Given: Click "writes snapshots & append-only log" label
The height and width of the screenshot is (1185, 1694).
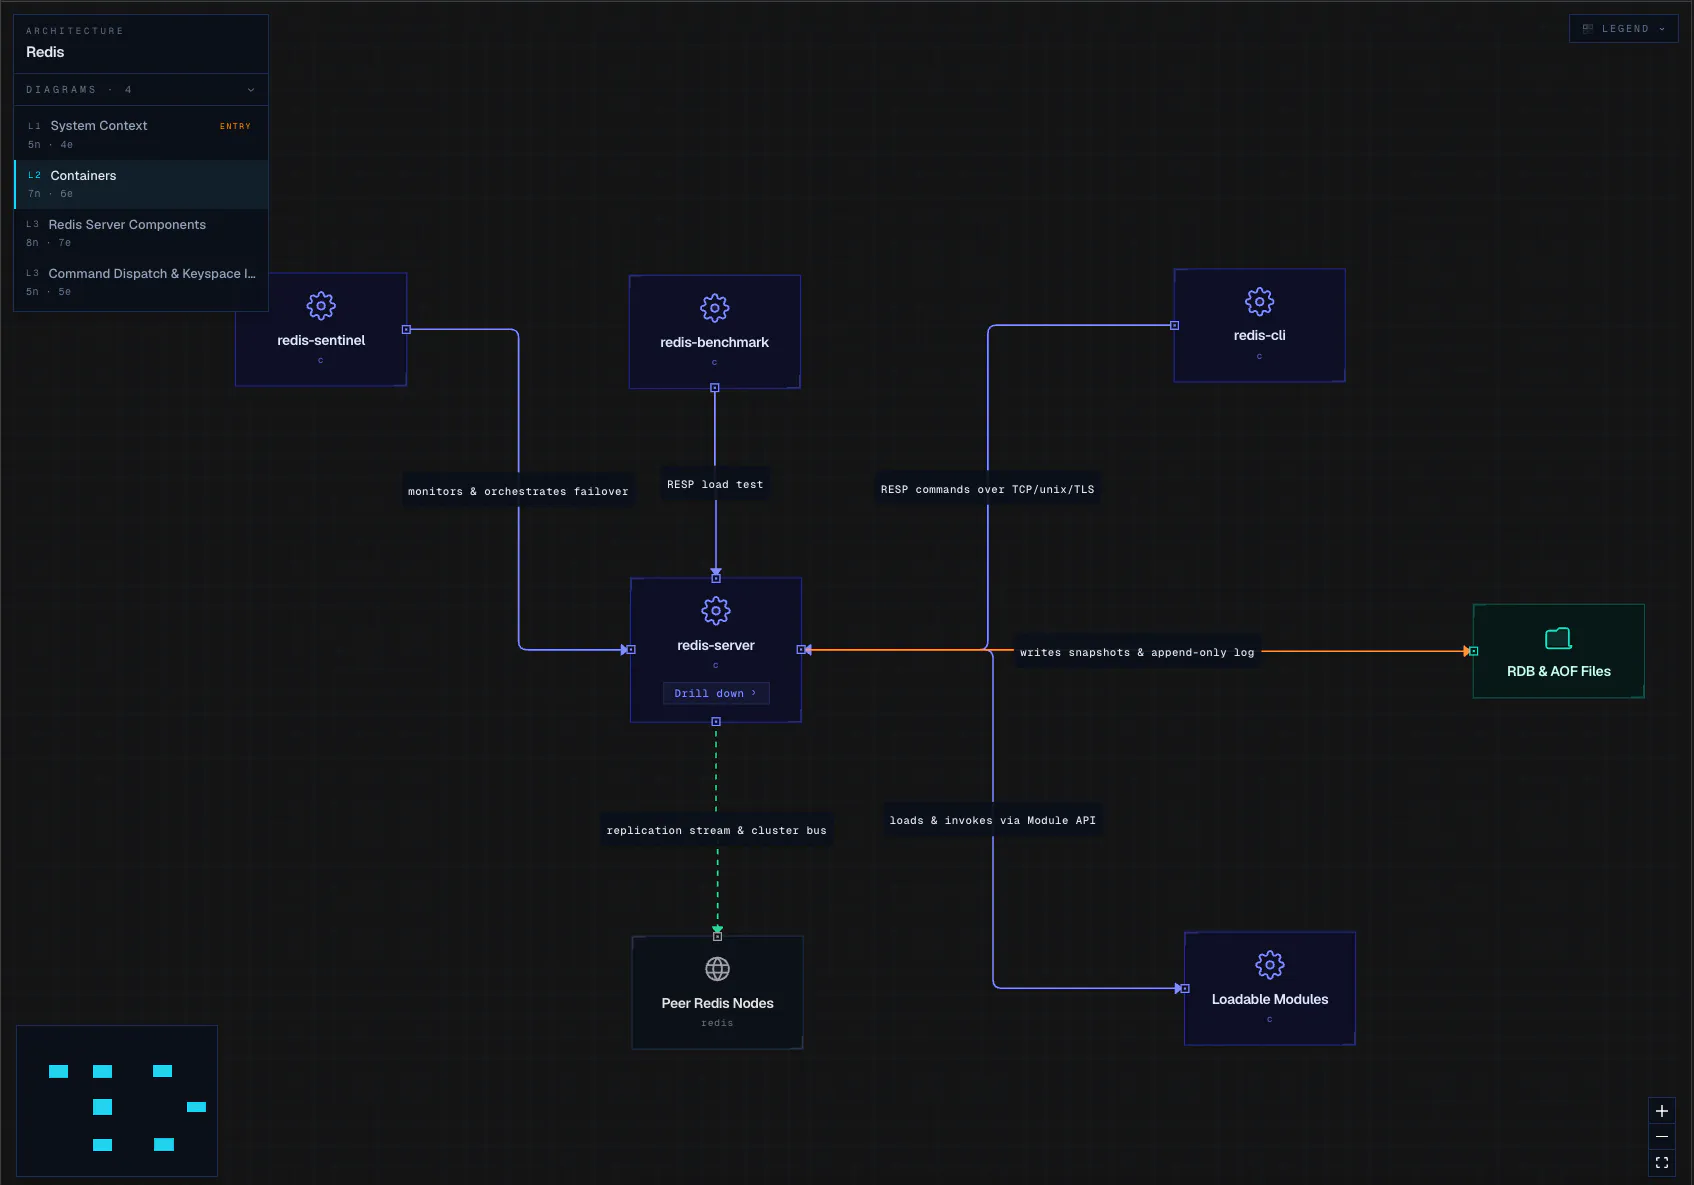Looking at the screenshot, I should coord(1137,653).
